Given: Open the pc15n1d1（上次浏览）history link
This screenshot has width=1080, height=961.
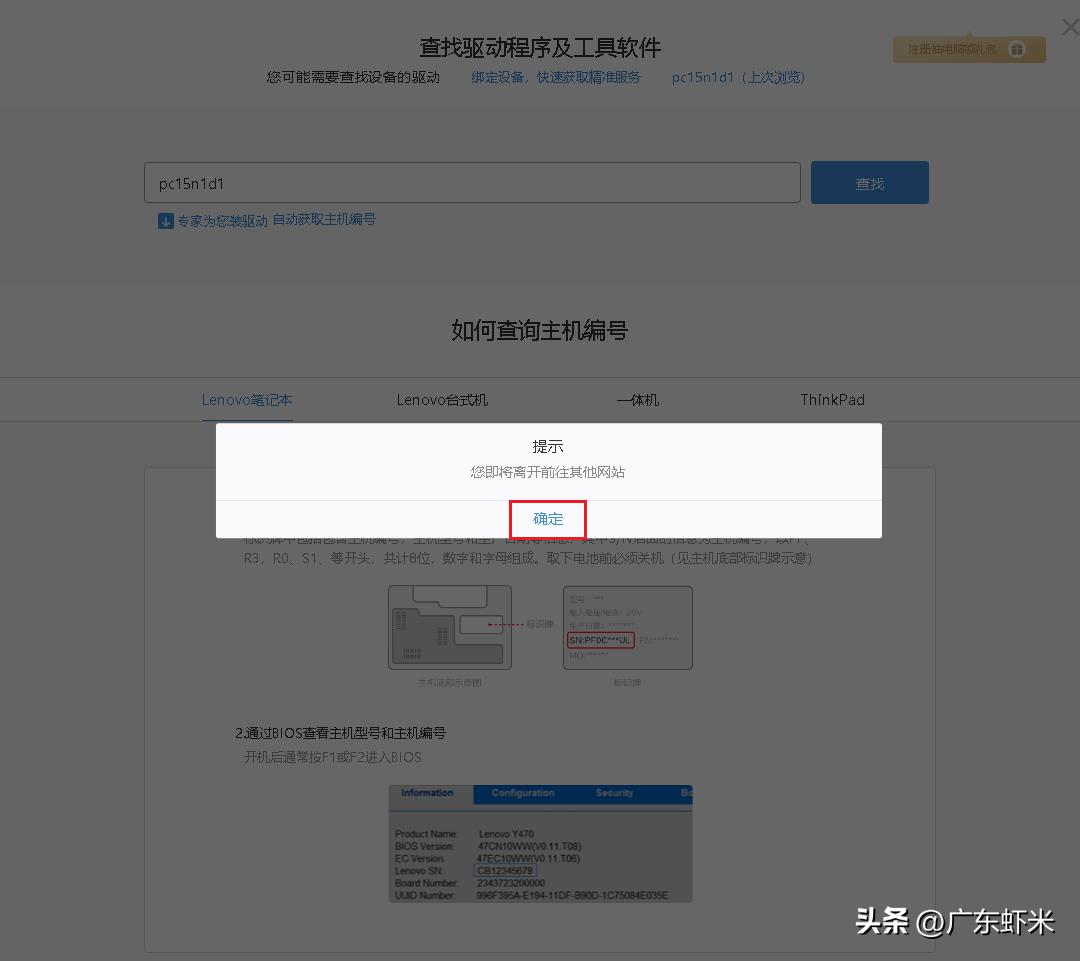Looking at the screenshot, I should point(737,77).
